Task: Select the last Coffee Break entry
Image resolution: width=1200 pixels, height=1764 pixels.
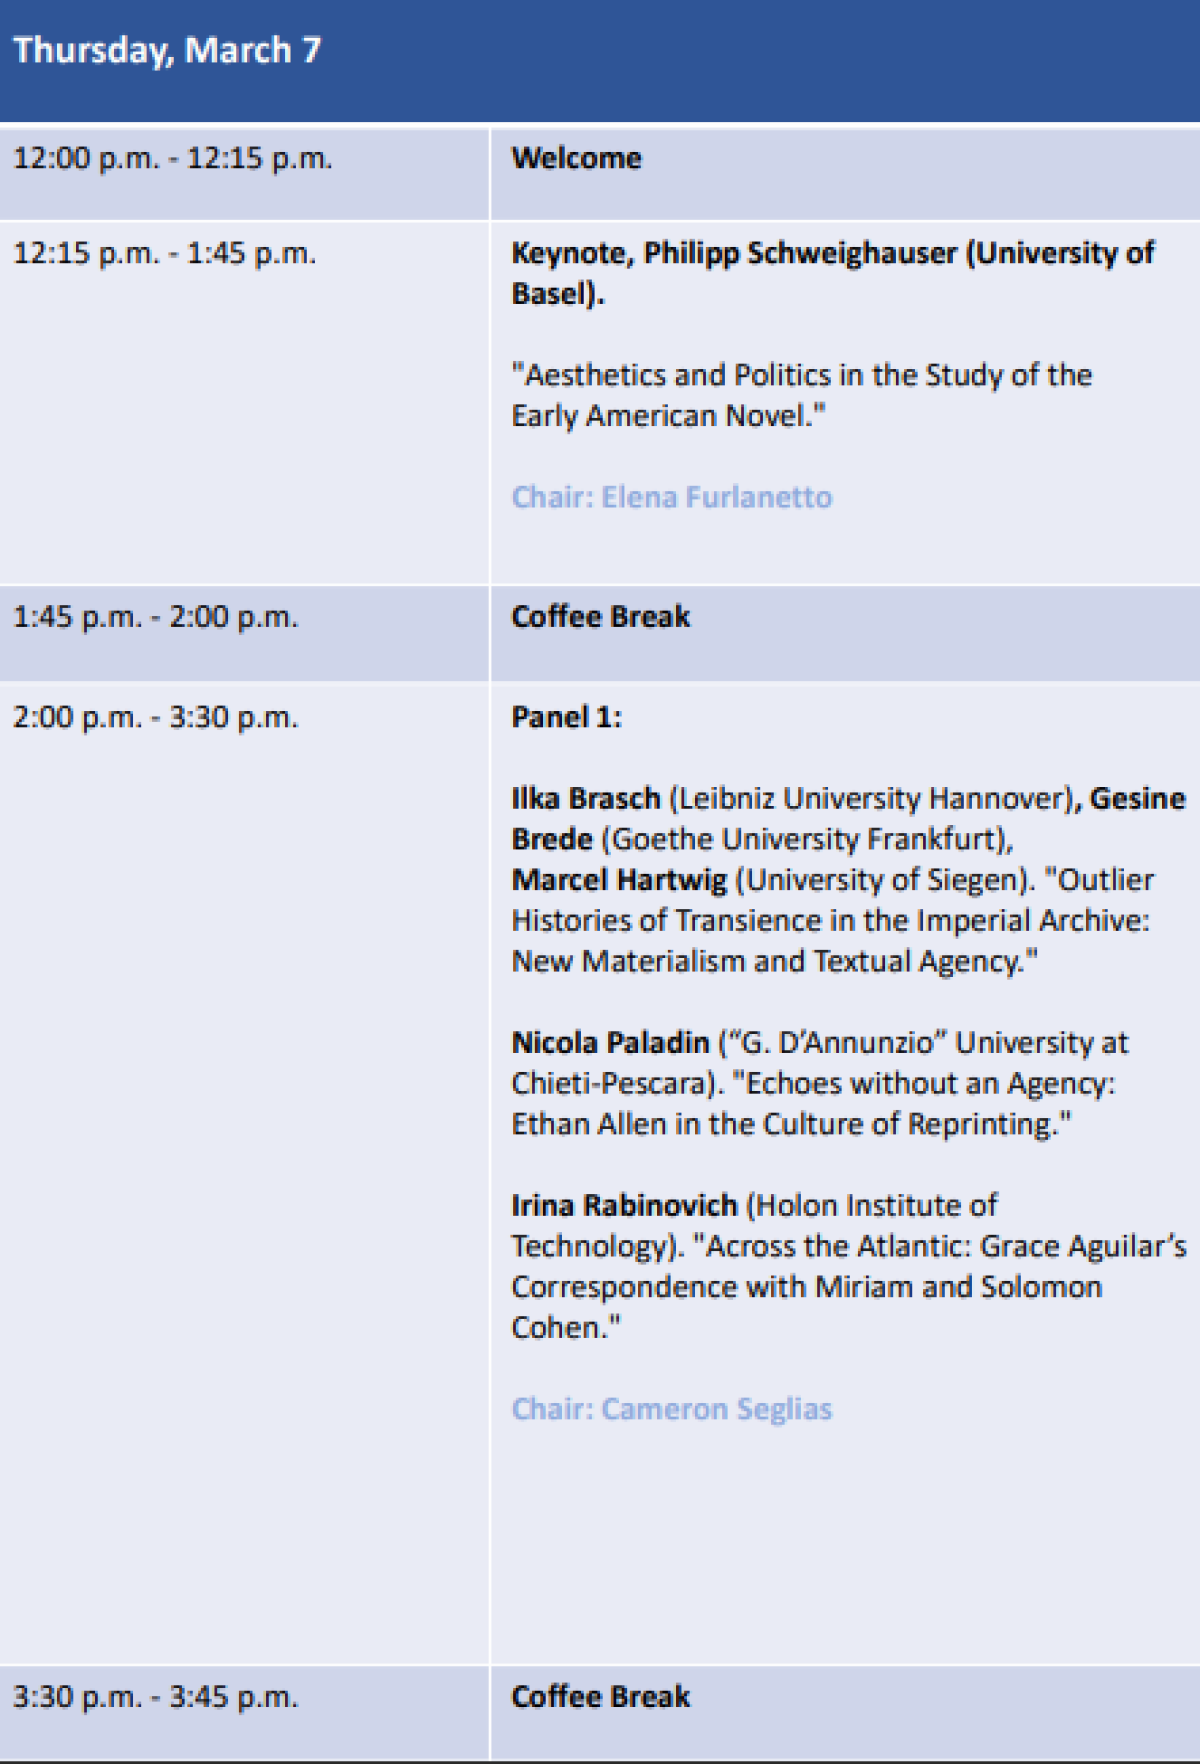Action: pos(600,1697)
